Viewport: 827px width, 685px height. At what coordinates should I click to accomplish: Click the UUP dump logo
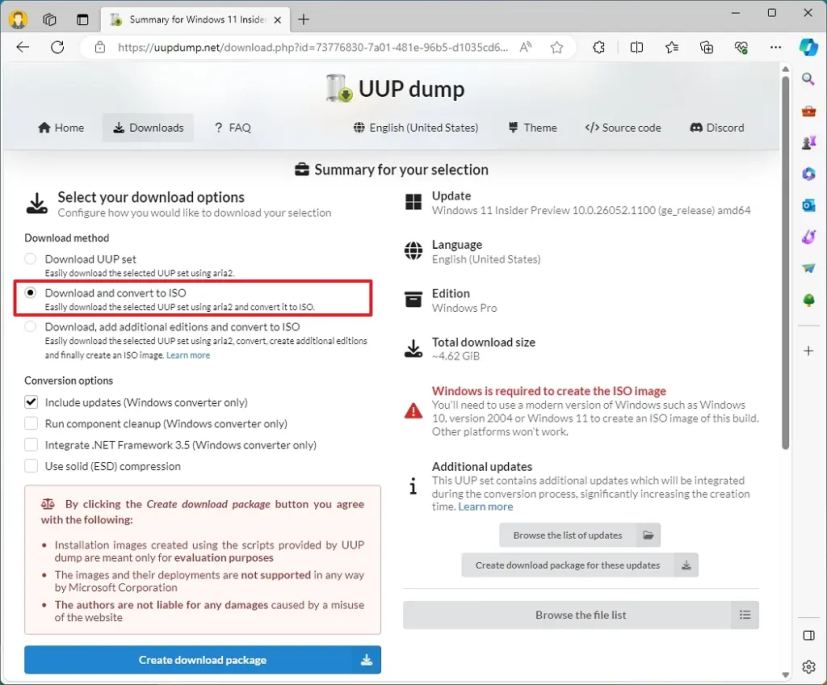pyautogui.click(x=395, y=89)
